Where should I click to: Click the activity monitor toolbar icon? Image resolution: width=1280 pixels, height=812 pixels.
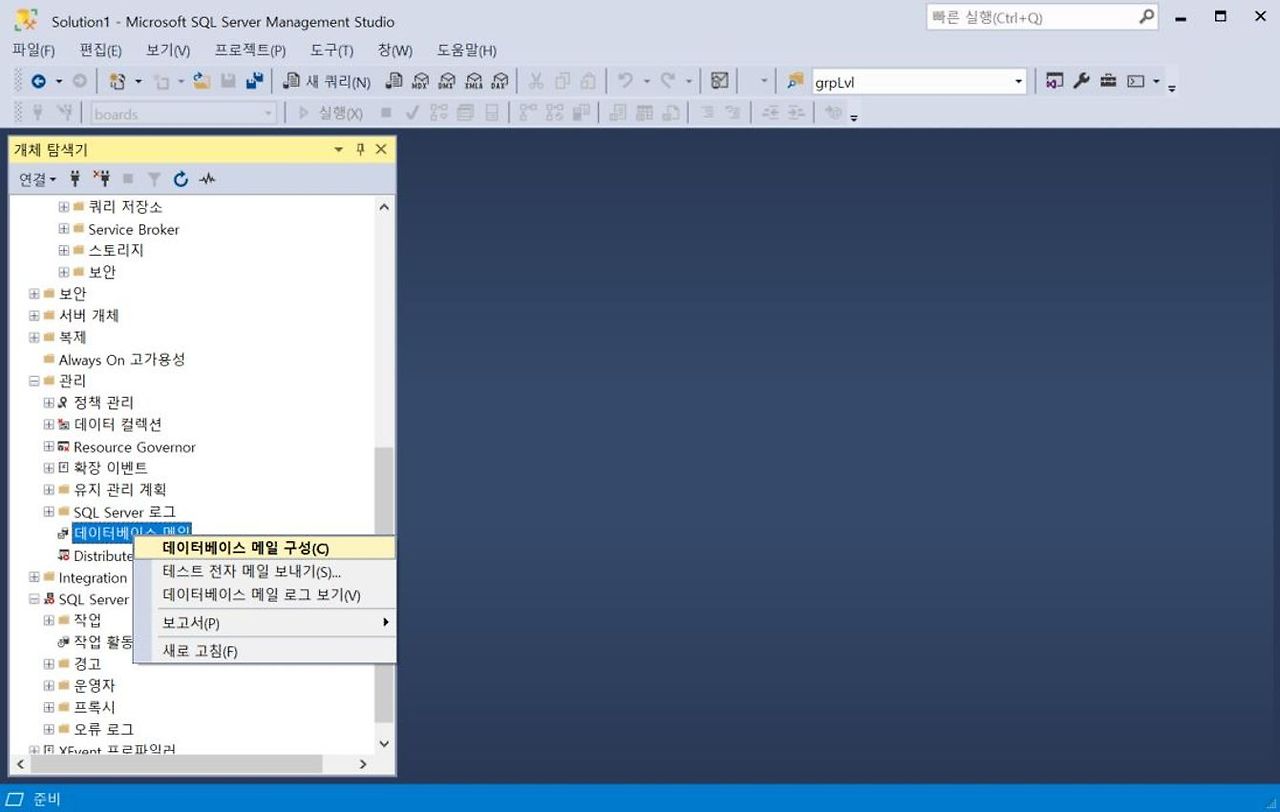point(719,82)
